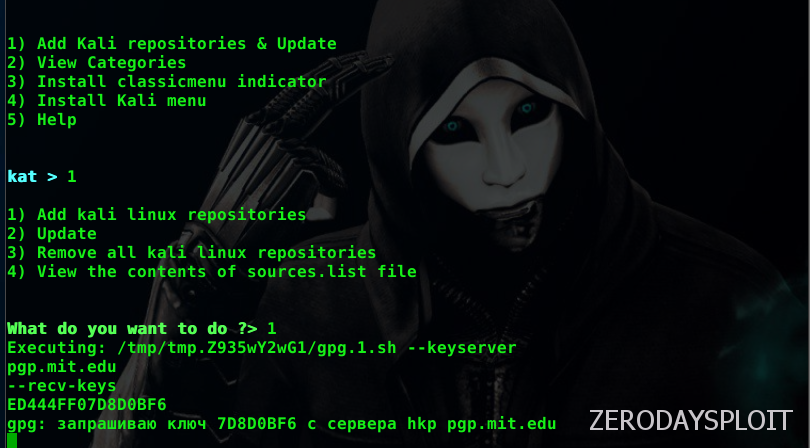This screenshot has height=448, width=810.
Task: Click the '--recv-keys' text line
Action: [62, 386]
